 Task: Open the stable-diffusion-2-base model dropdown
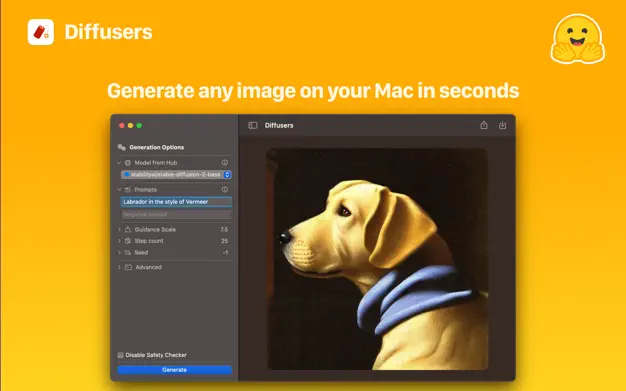point(176,175)
